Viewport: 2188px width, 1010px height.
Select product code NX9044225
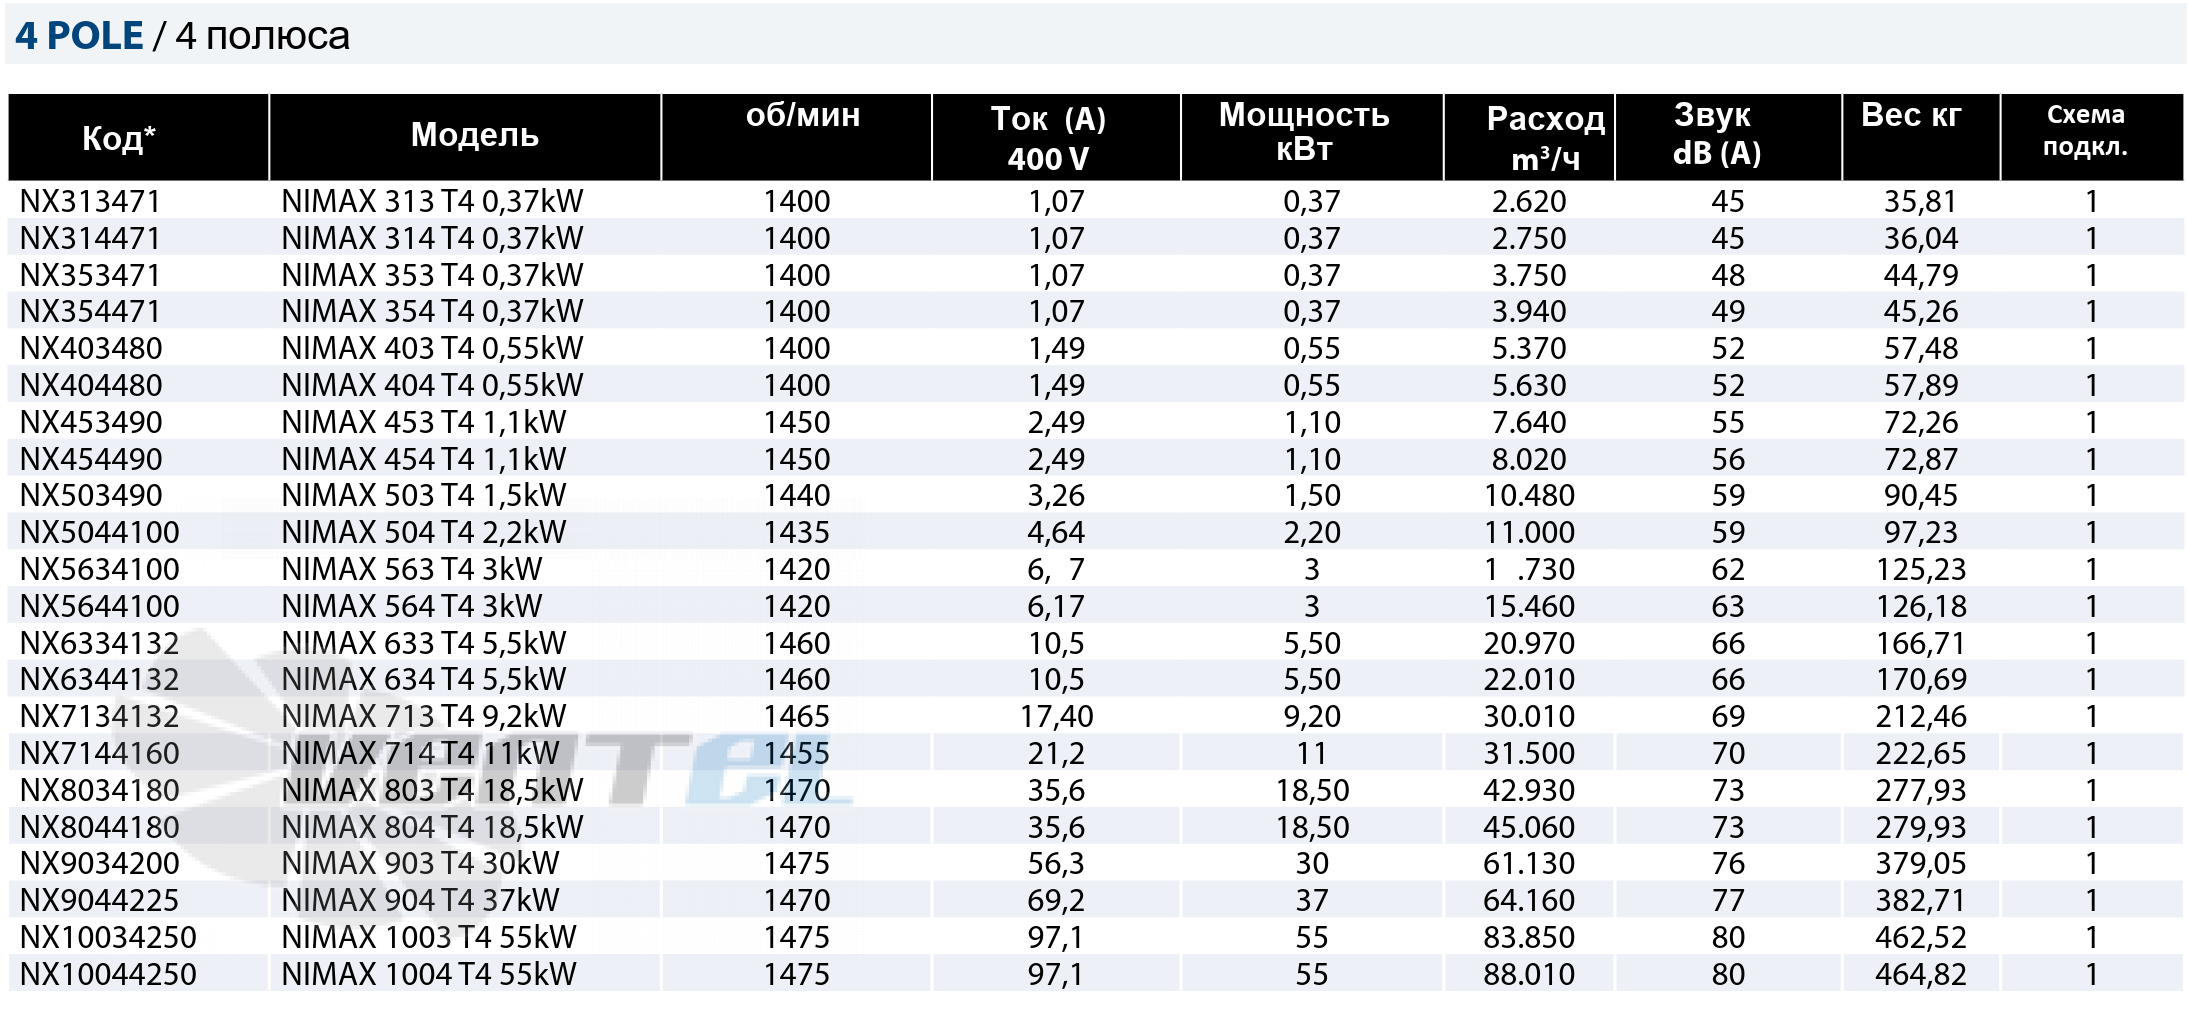click(100, 901)
